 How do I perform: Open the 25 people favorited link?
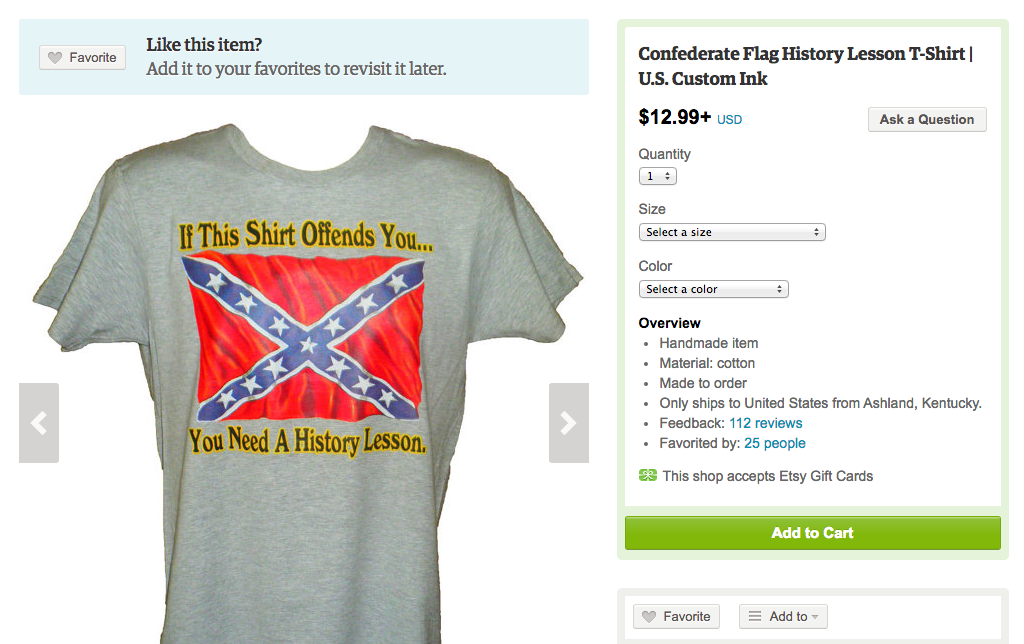[x=774, y=443]
